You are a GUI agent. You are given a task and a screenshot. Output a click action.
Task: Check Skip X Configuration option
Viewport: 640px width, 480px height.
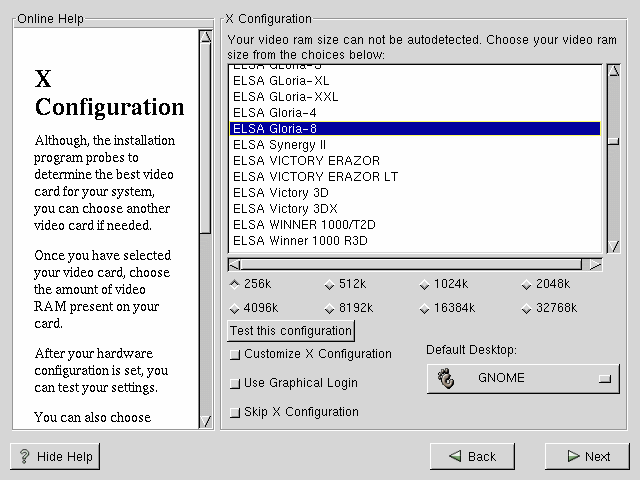(235, 412)
